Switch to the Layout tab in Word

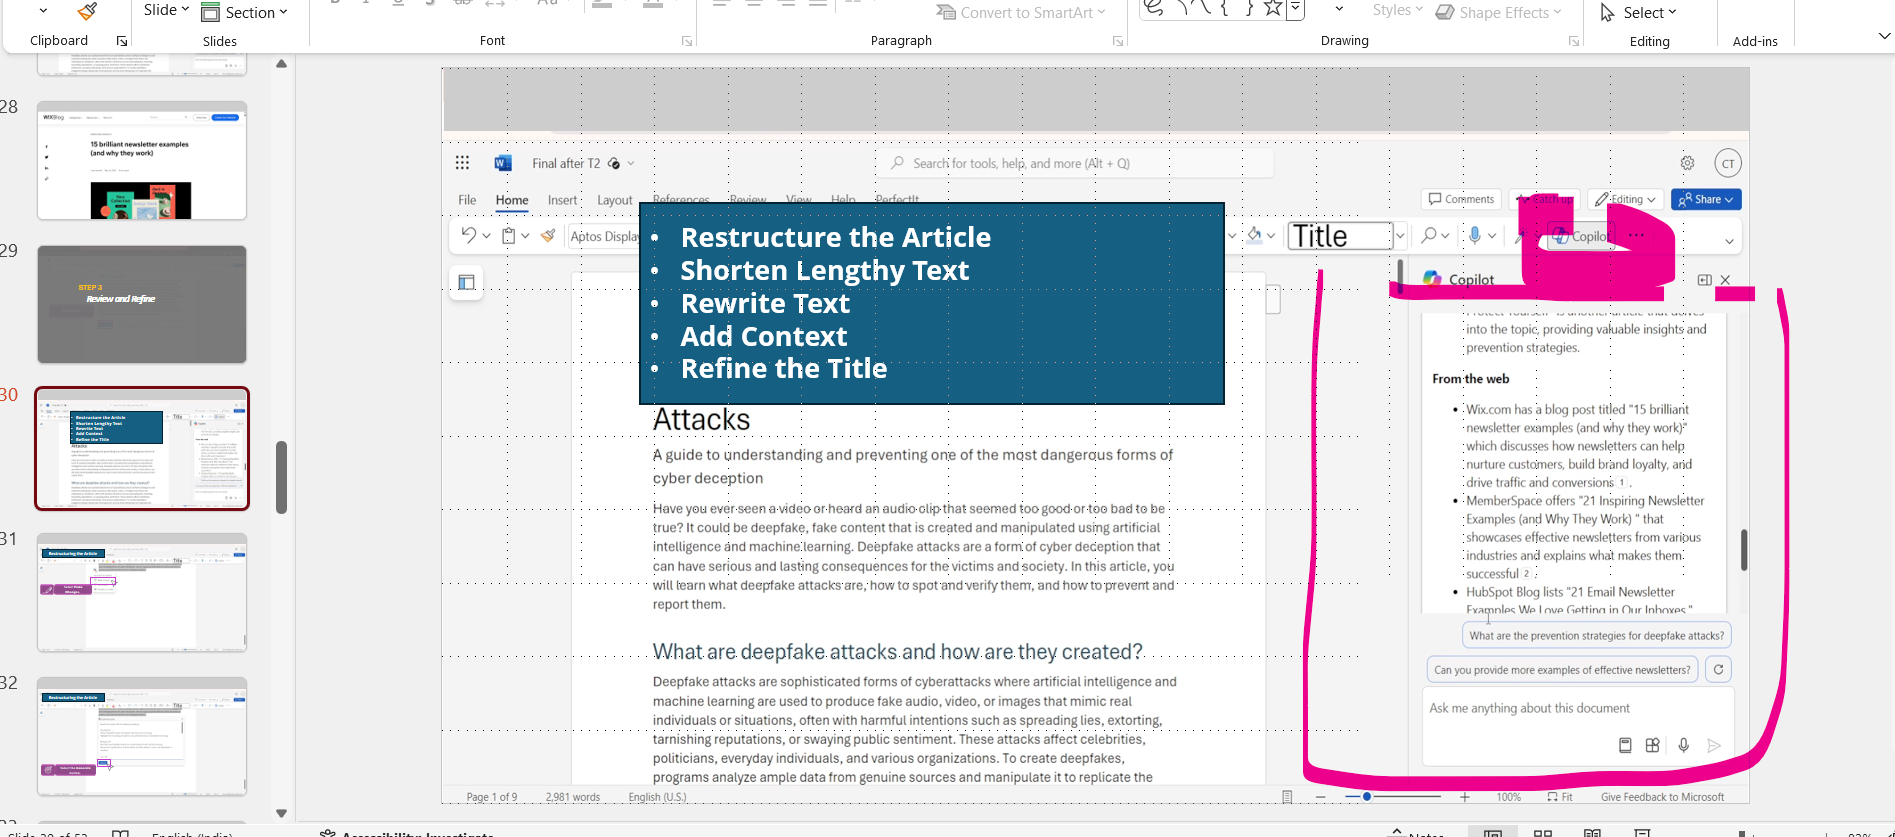(614, 200)
